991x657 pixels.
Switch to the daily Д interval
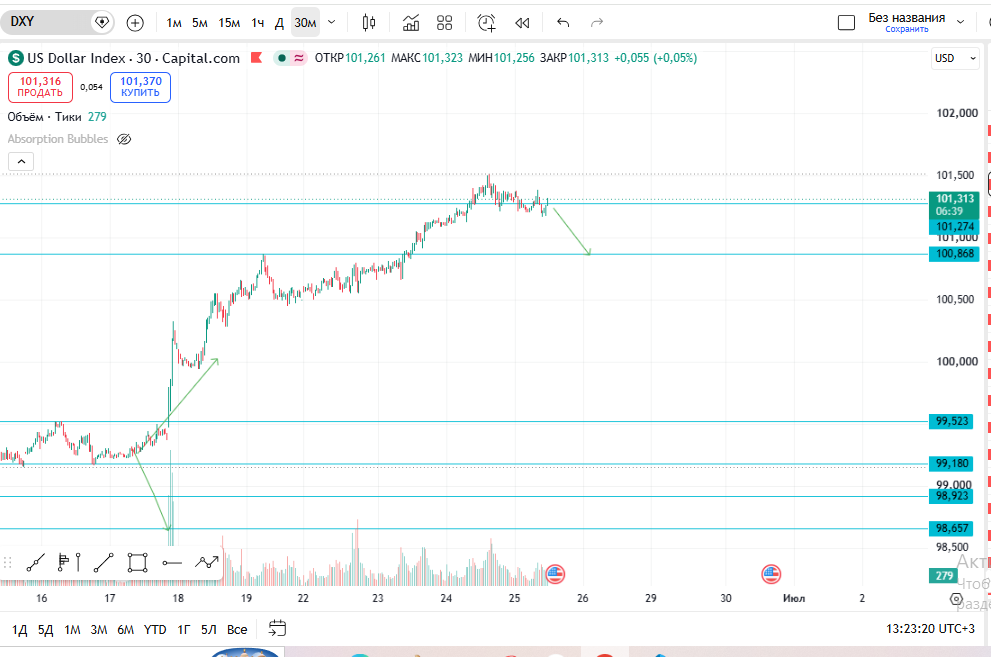point(279,23)
